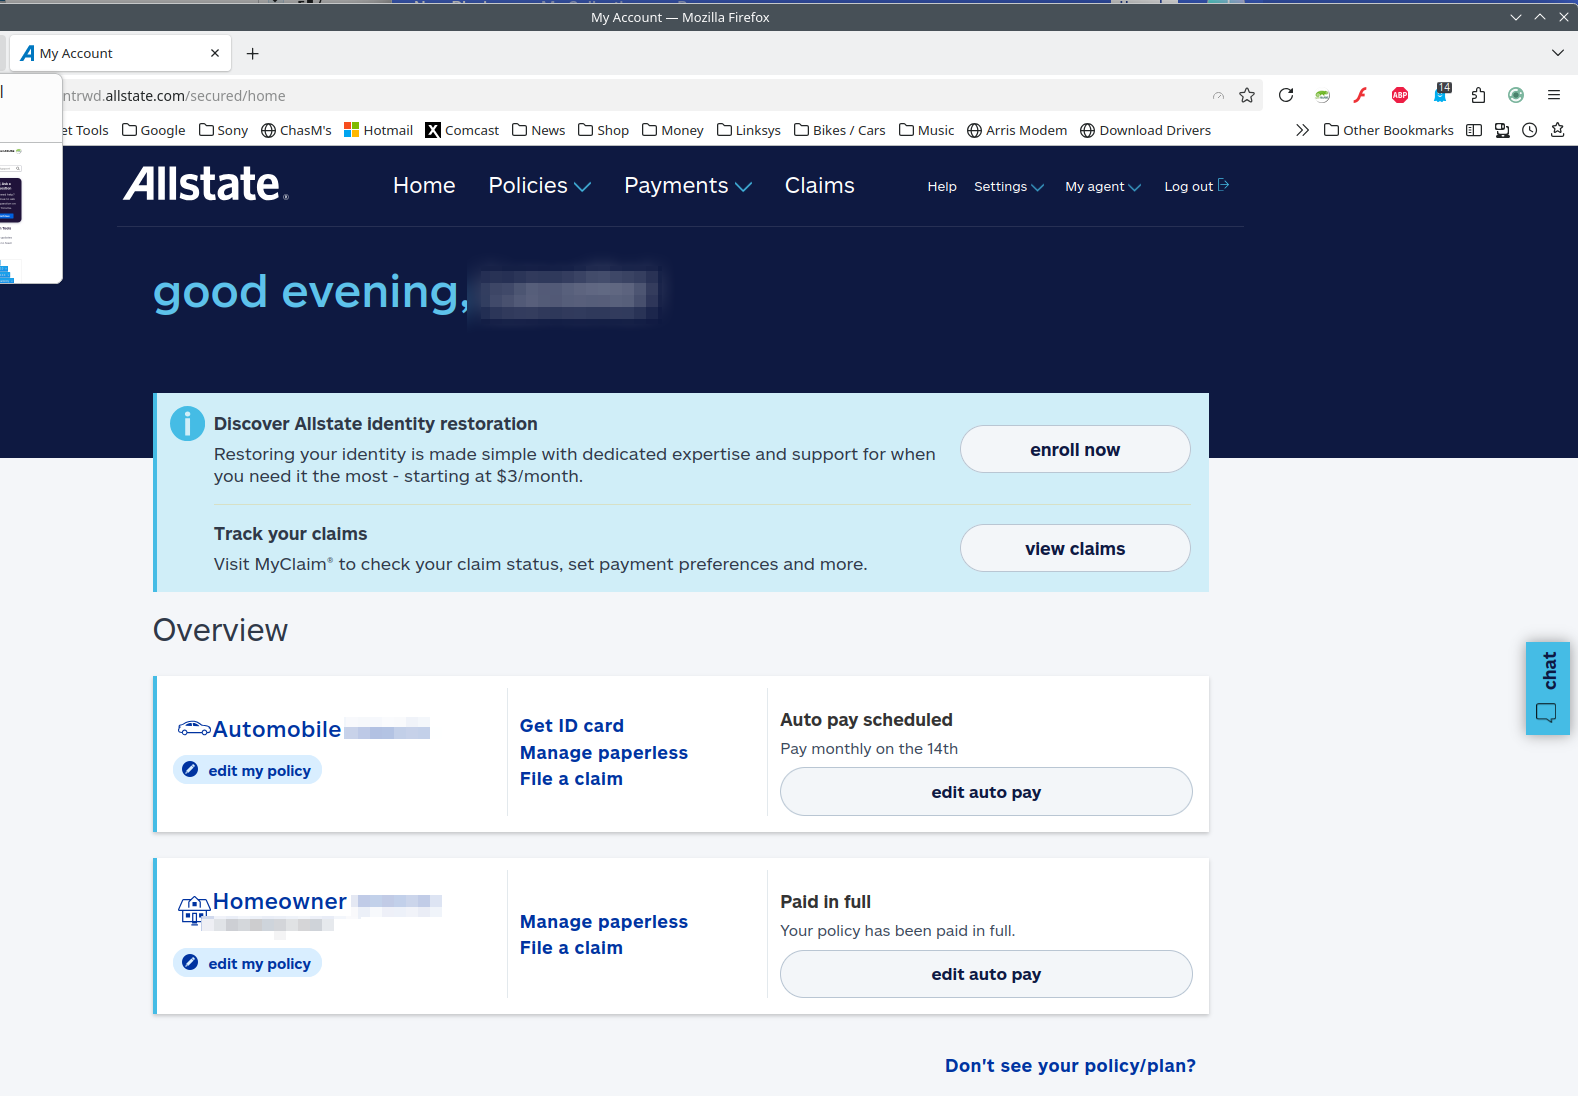This screenshot has width=1578, height=1096.
Task: Click the car icon beside Automobile
Action: [194, 728]
